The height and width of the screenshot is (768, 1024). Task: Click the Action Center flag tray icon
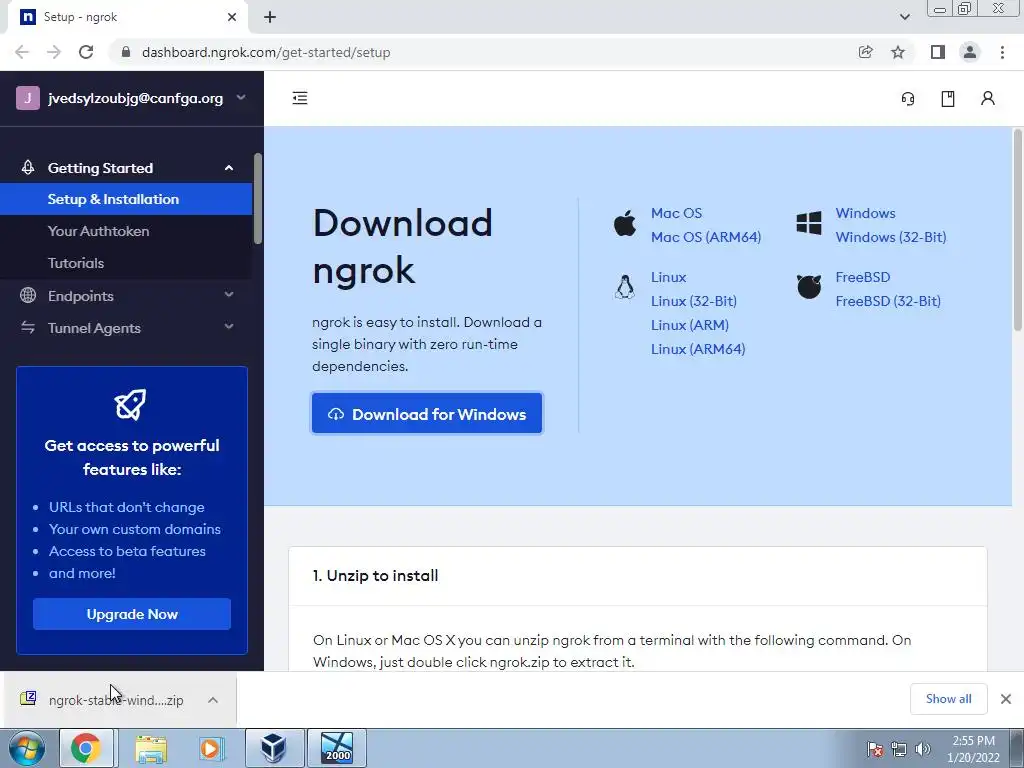pyautogui.click(x=875, y=749)
